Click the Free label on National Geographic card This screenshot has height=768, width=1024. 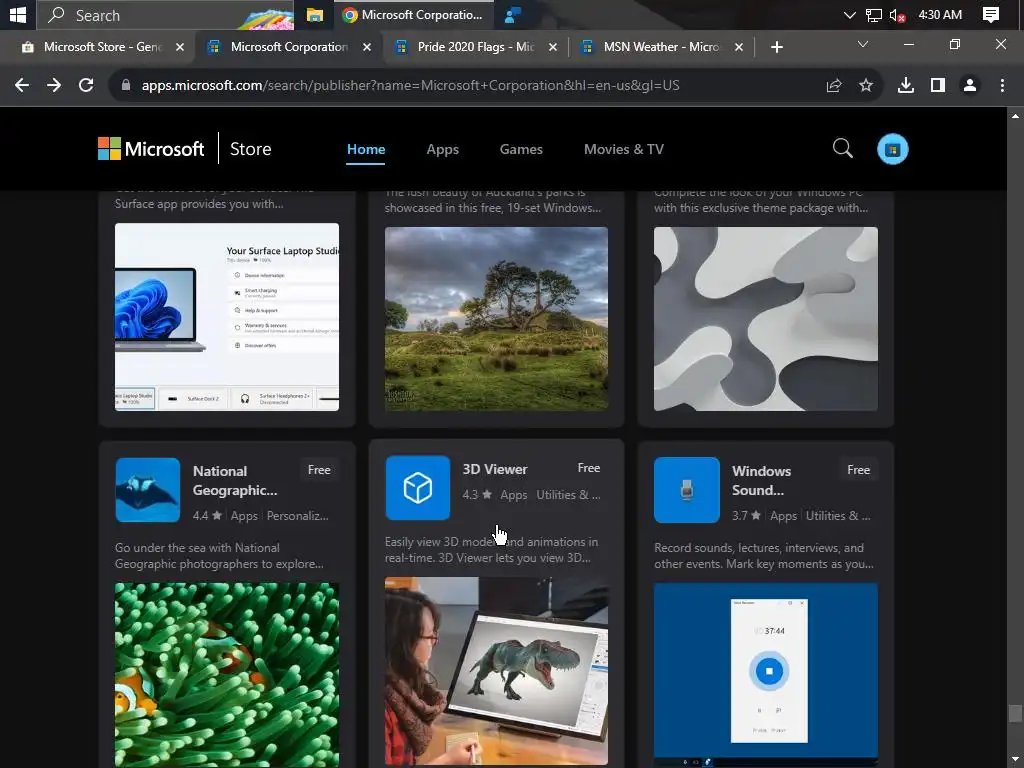[319, 470]
